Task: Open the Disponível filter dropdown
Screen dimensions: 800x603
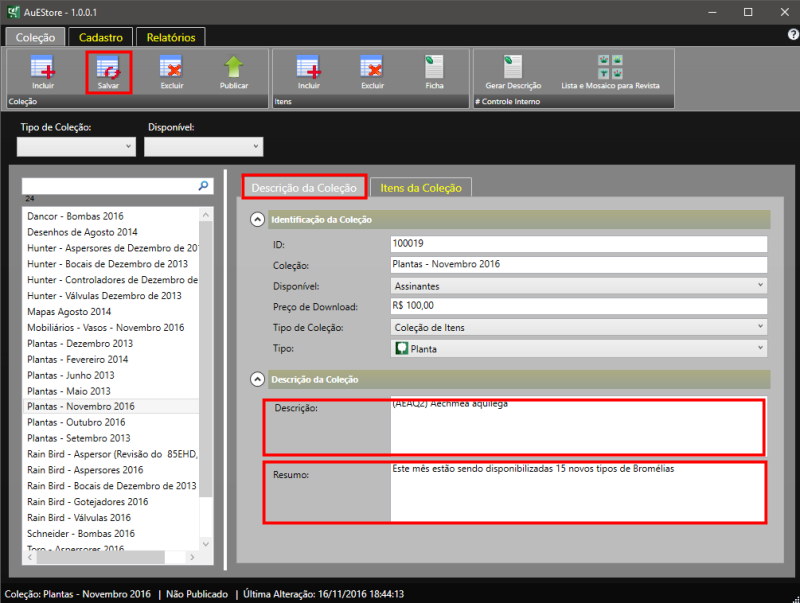Action: tap(203, 147)
